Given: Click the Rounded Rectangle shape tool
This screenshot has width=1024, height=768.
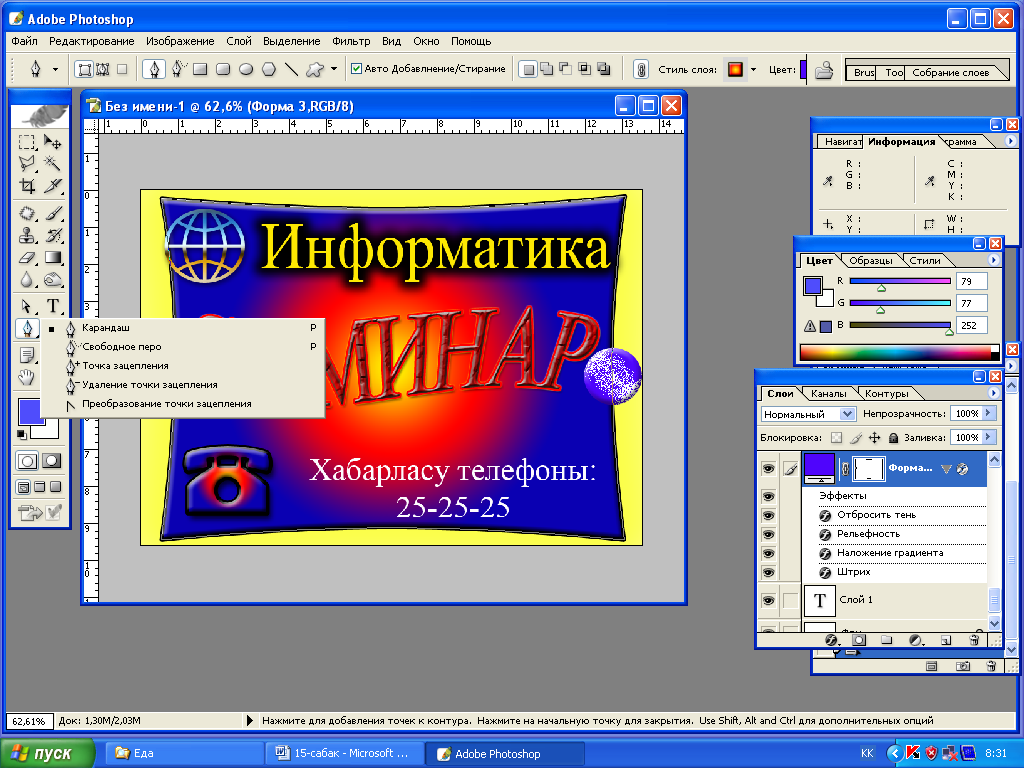Looking at the screenshot, I should (x=223, y=69).
